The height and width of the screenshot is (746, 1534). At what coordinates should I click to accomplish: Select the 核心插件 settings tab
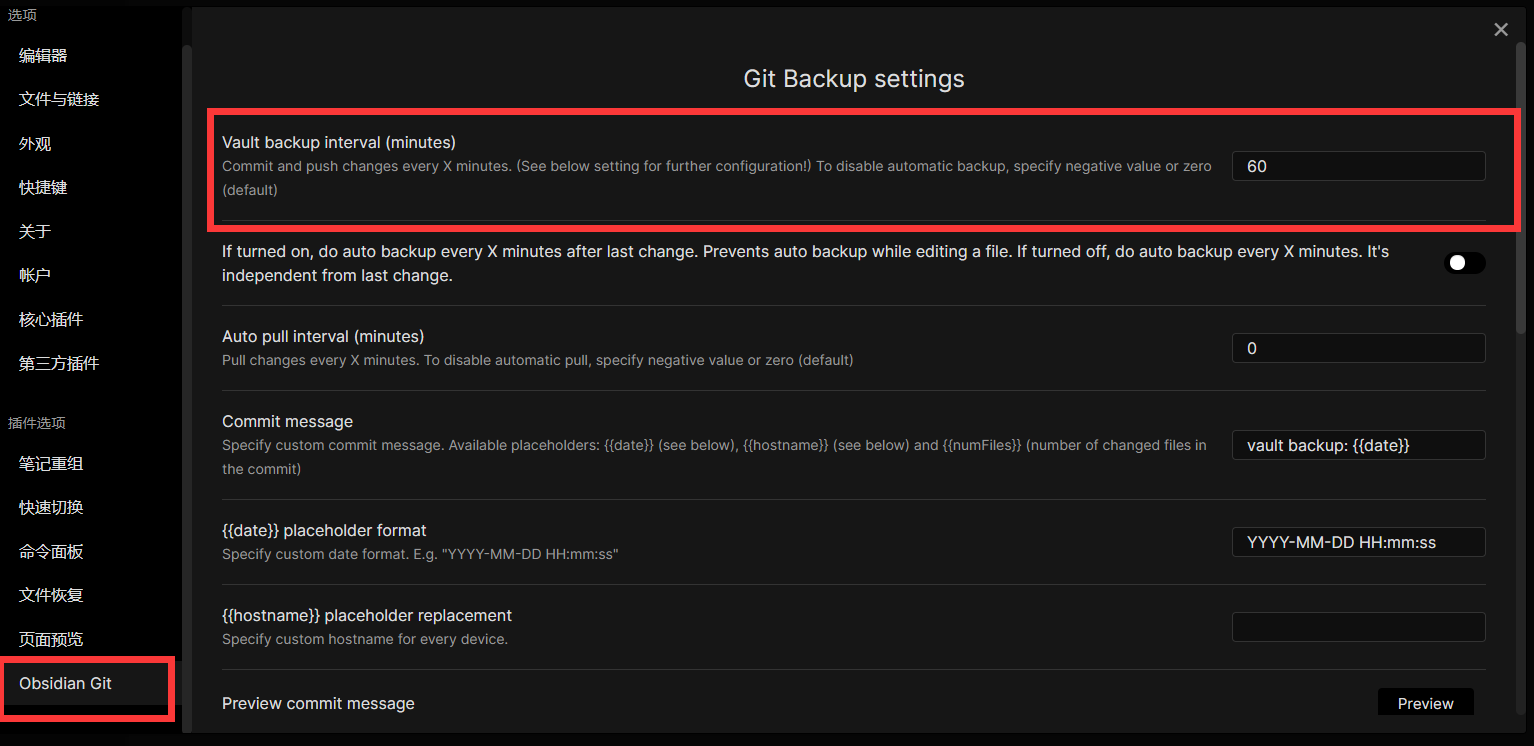[51, 320]
